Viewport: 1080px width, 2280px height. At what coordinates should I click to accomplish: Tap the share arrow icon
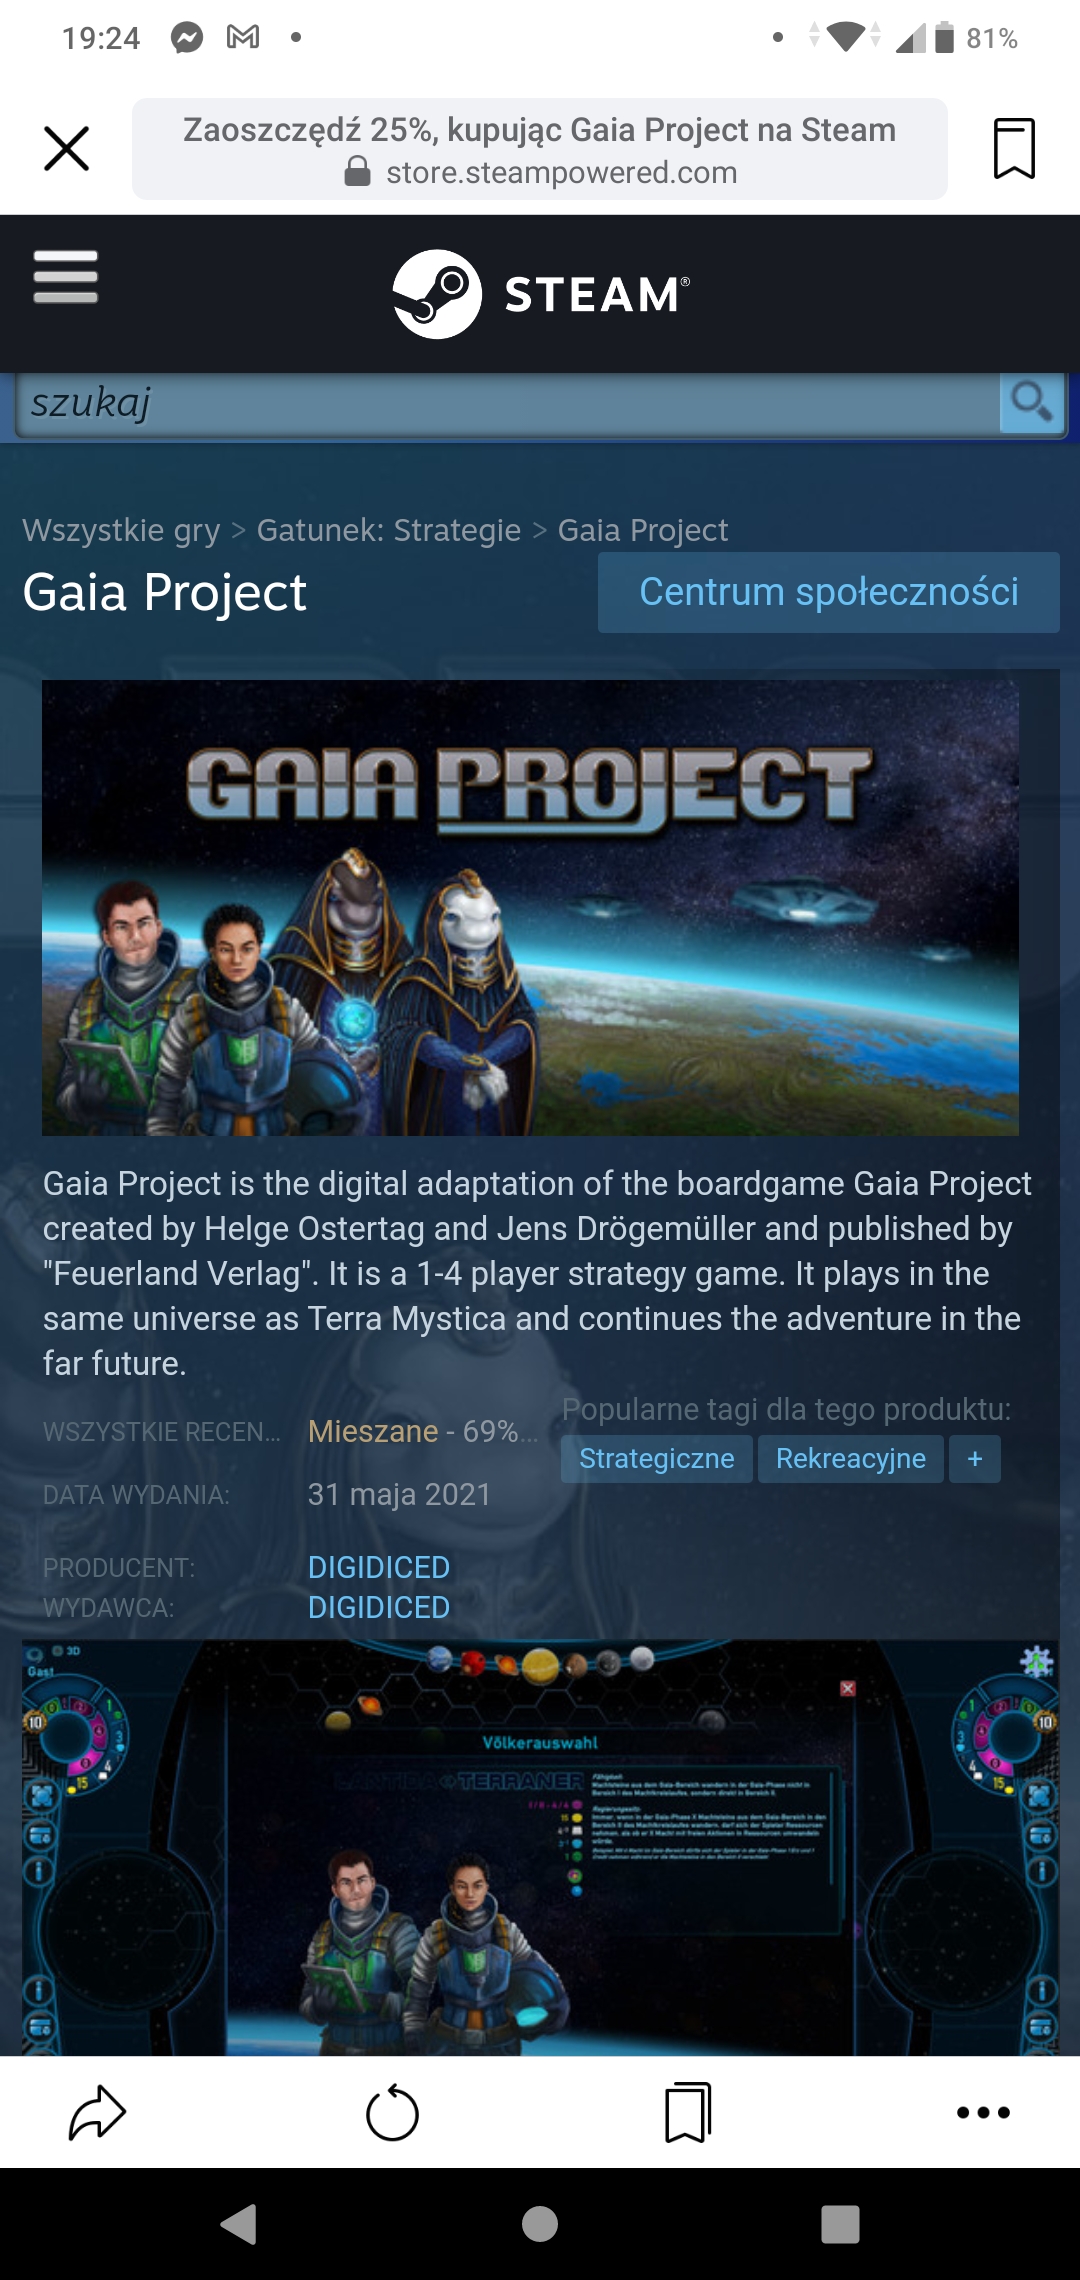(x=97, y=2112)
